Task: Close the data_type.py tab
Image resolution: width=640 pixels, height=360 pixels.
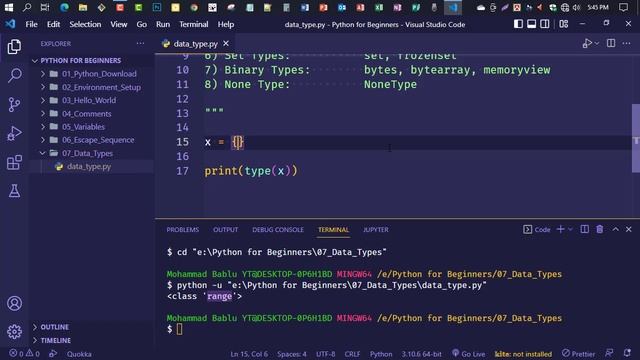Action: (x=226, y=43)
